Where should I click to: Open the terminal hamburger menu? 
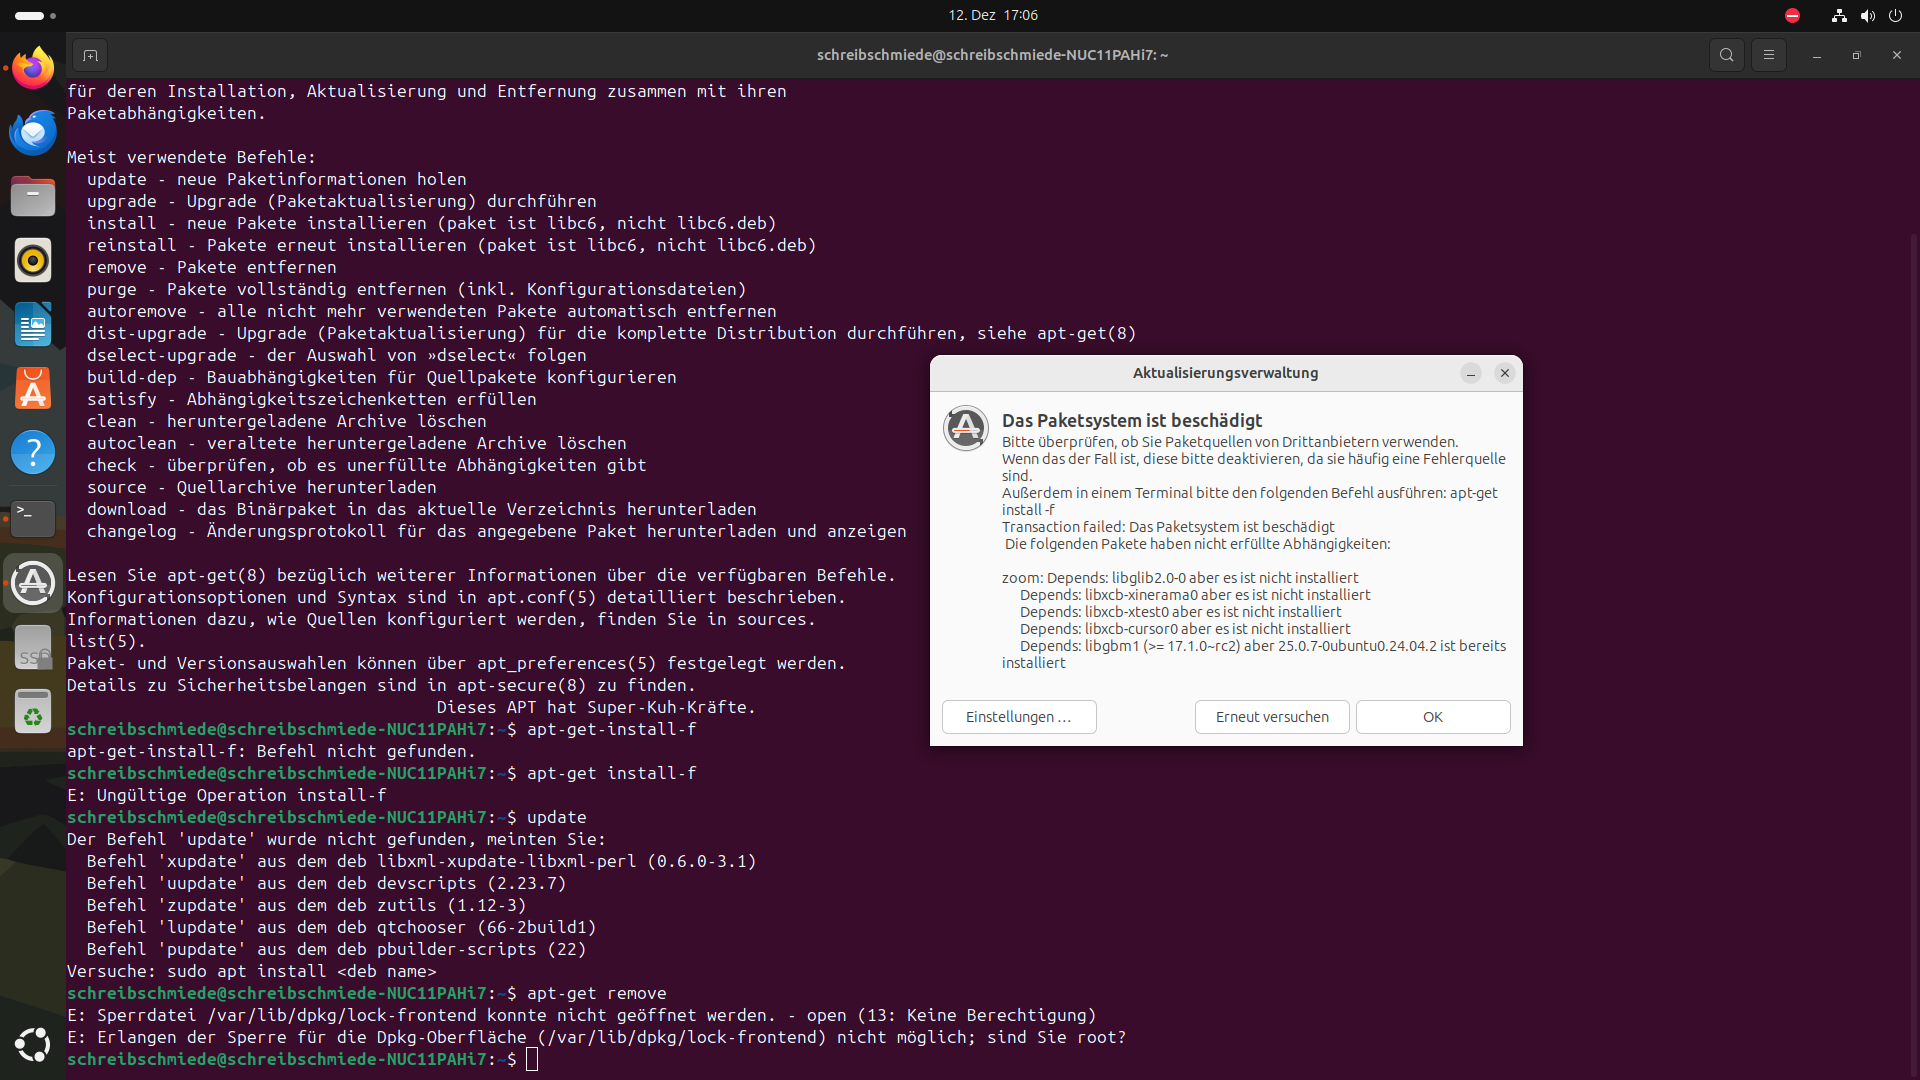[x=1769, y=55]
